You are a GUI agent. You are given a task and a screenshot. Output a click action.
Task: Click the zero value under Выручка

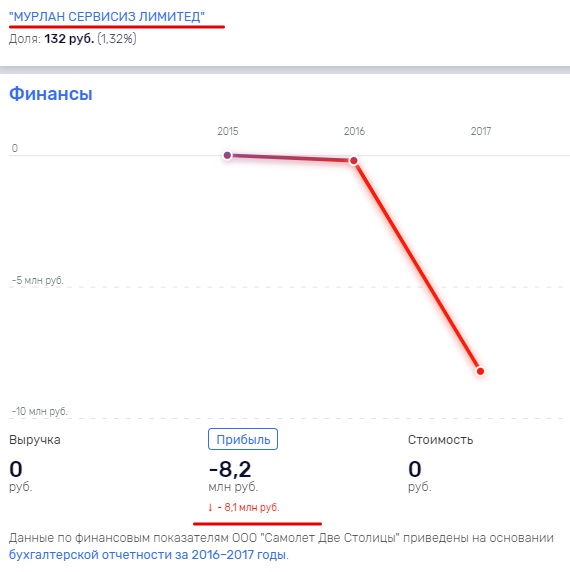16,469
